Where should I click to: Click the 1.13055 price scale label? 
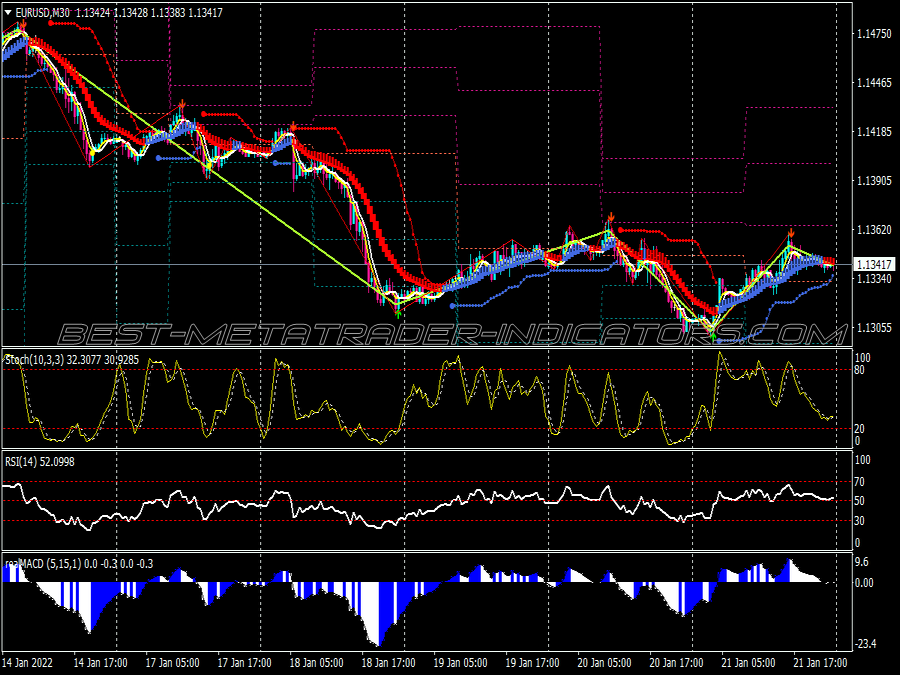pos(874,328)
